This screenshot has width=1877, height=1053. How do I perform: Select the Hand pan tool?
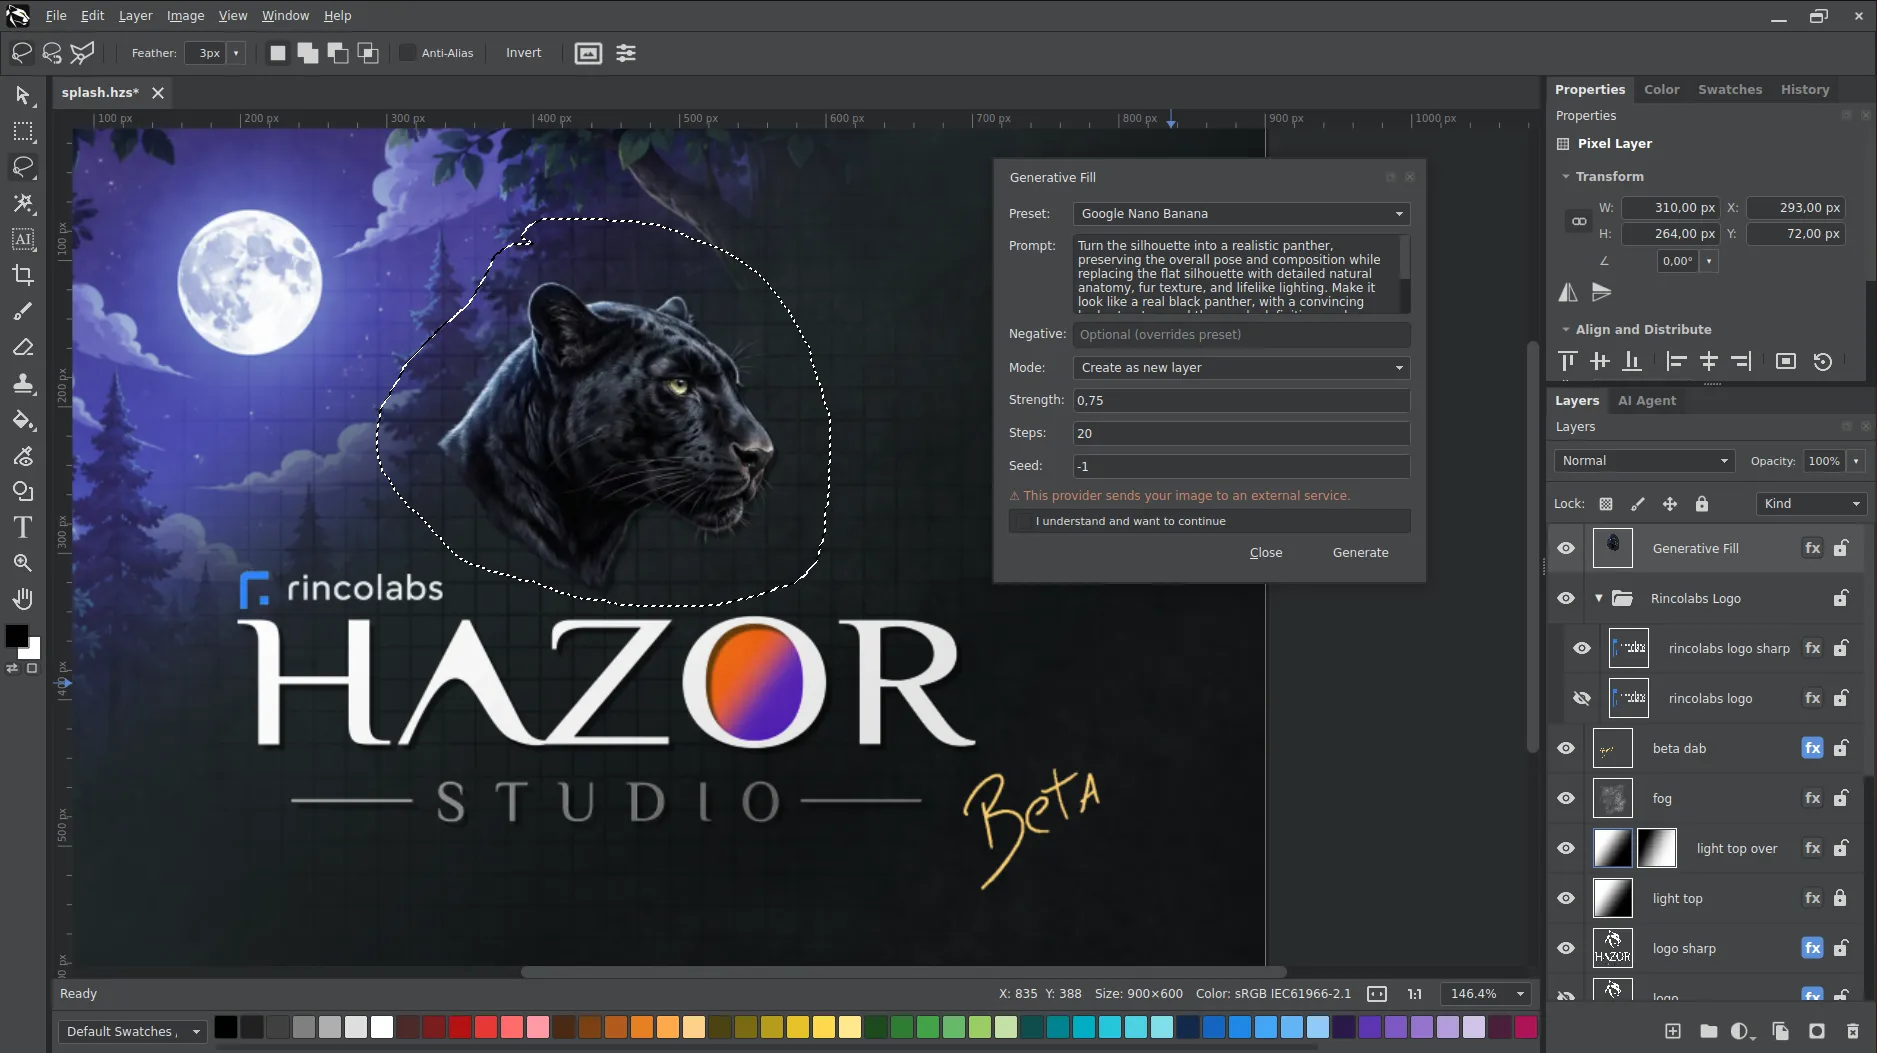(22, 599)
